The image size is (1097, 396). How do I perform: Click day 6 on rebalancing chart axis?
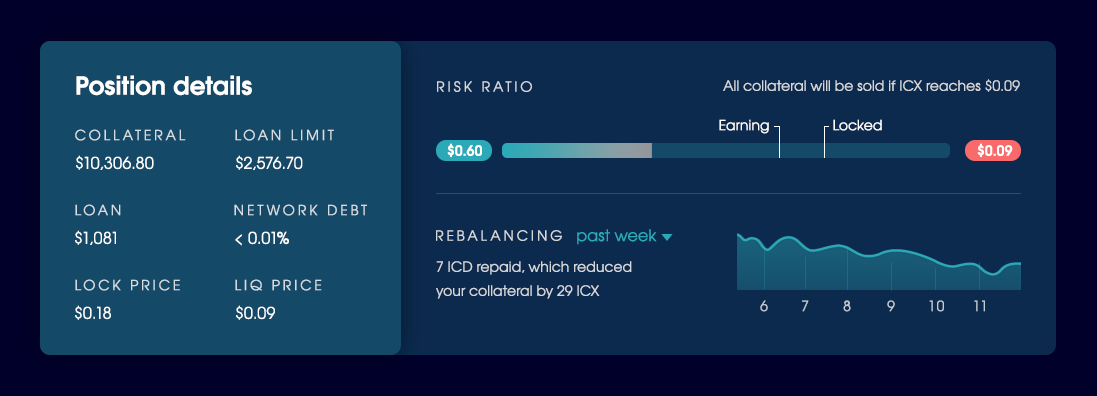click(763, 306)
